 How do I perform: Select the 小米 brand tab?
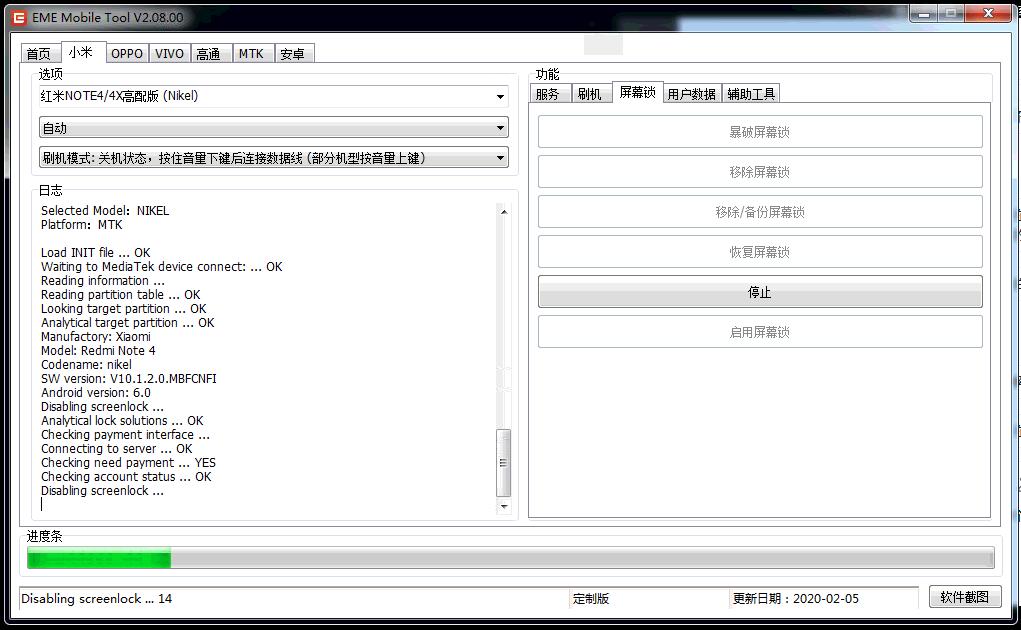pyautogui.click(x=83, y=52)
